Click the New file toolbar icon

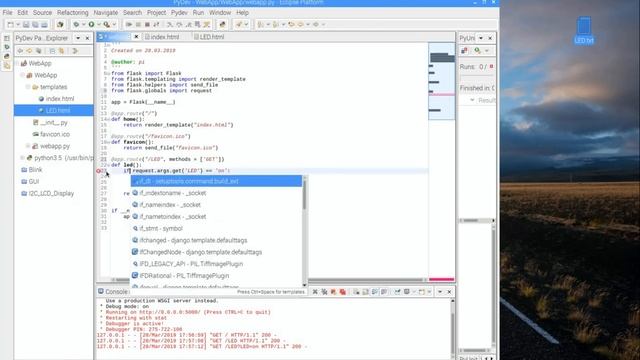[11, 24]
